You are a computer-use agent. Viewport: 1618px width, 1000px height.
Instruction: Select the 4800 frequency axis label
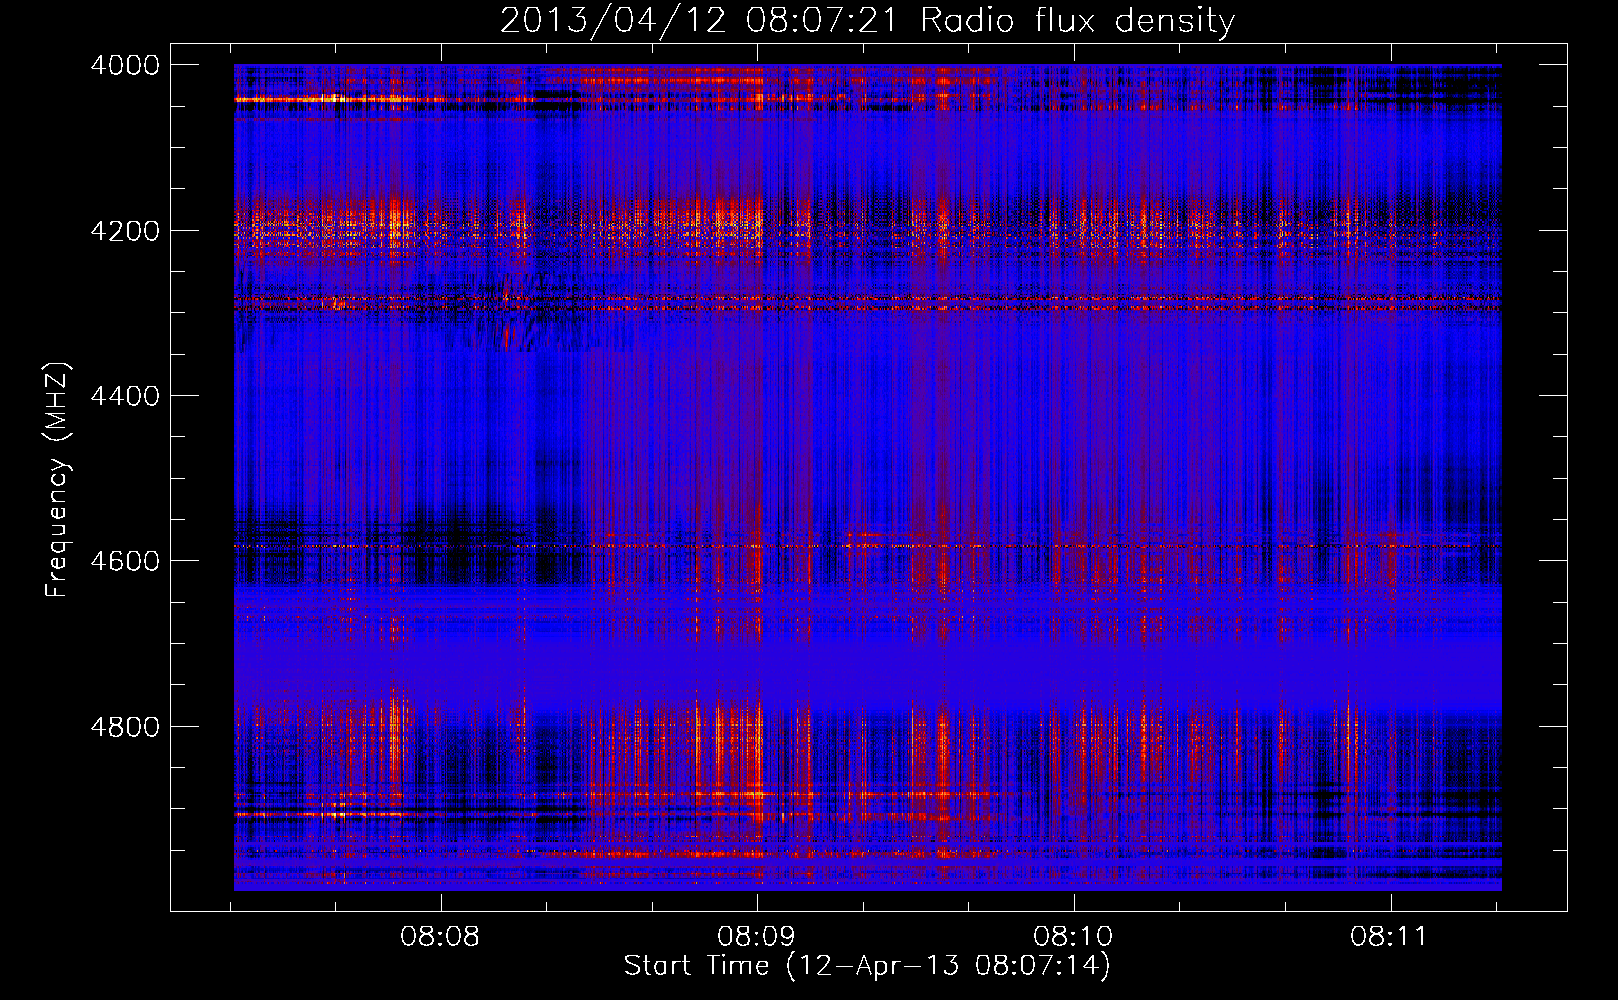(125, 726)
